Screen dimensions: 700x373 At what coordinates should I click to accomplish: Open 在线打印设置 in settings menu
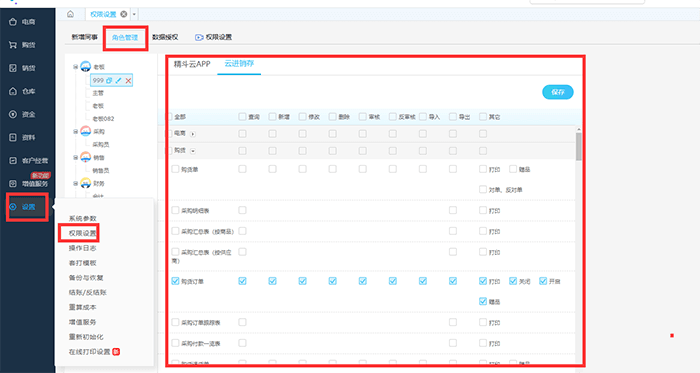(x=89, y=352)
